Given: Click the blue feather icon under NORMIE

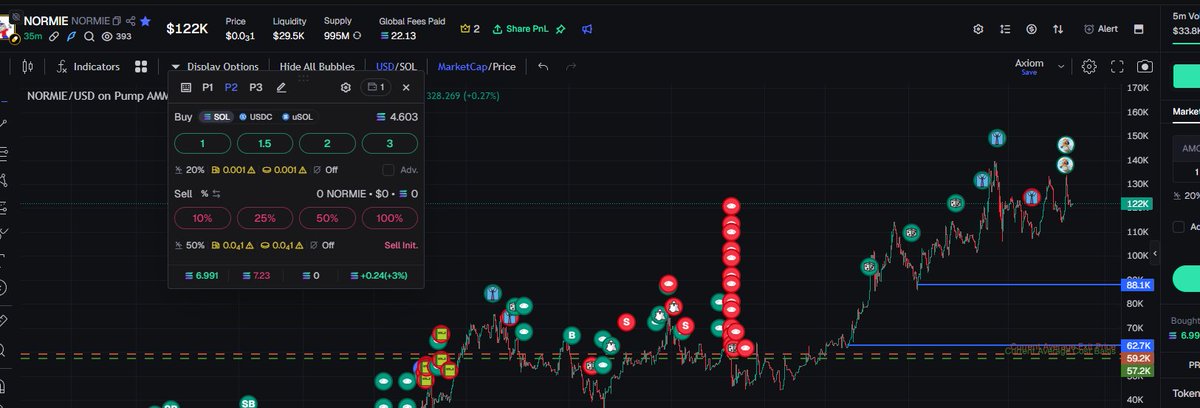Looking at the screenshot, I should pyautogui.click(x=71, y=36).
